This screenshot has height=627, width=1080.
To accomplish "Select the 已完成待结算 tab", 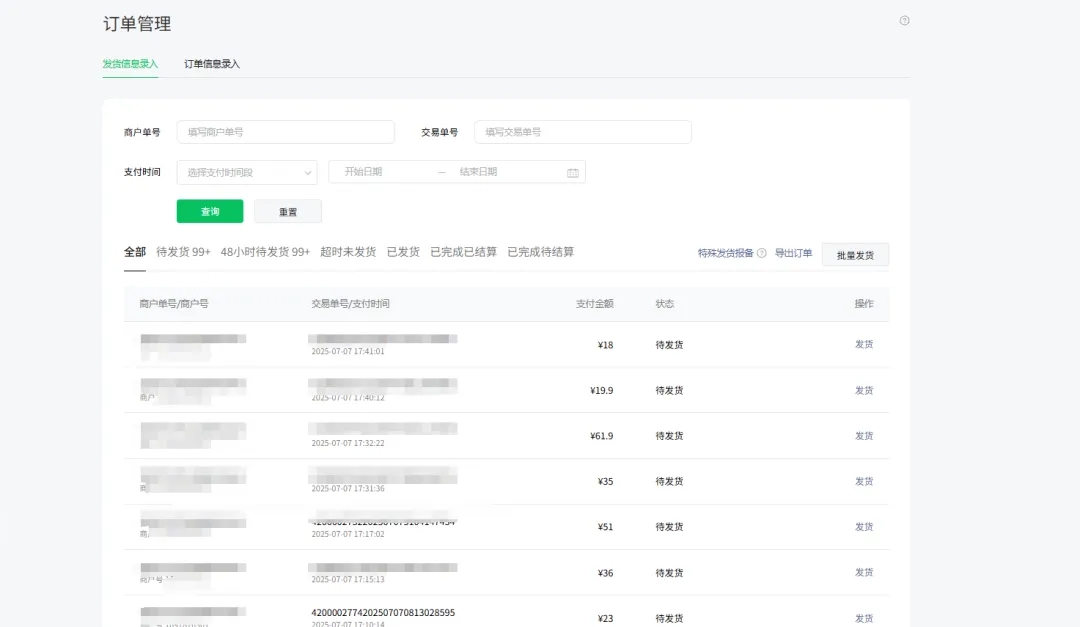I will (543, 252).
